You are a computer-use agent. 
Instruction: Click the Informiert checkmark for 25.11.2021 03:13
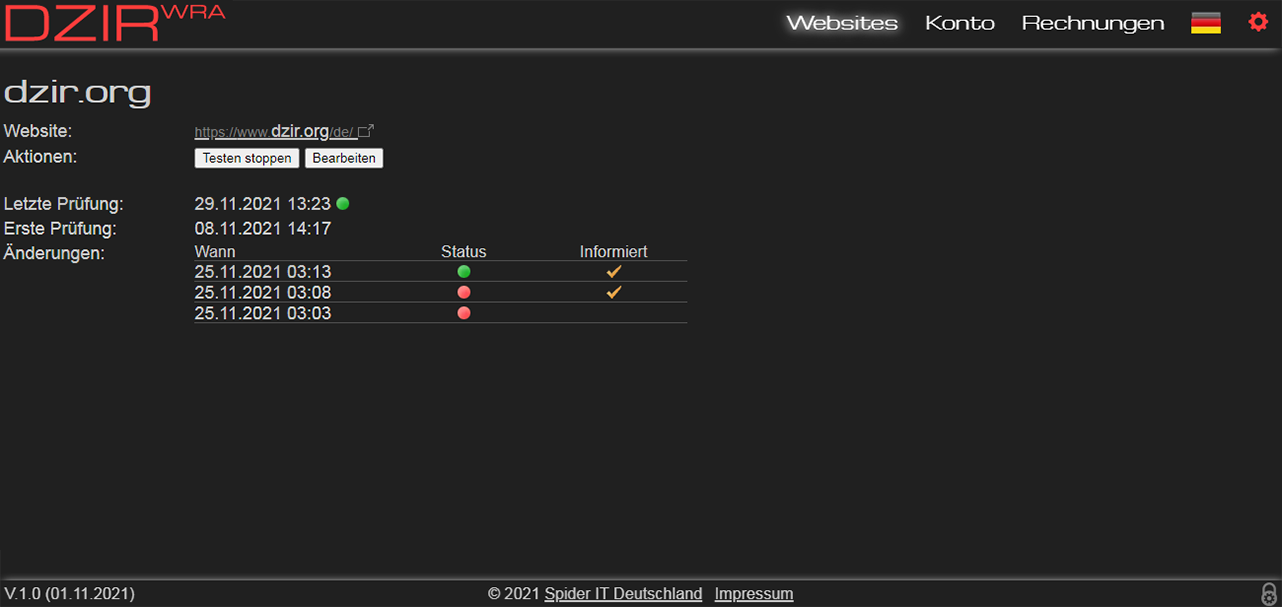click(x=614, y=271)
